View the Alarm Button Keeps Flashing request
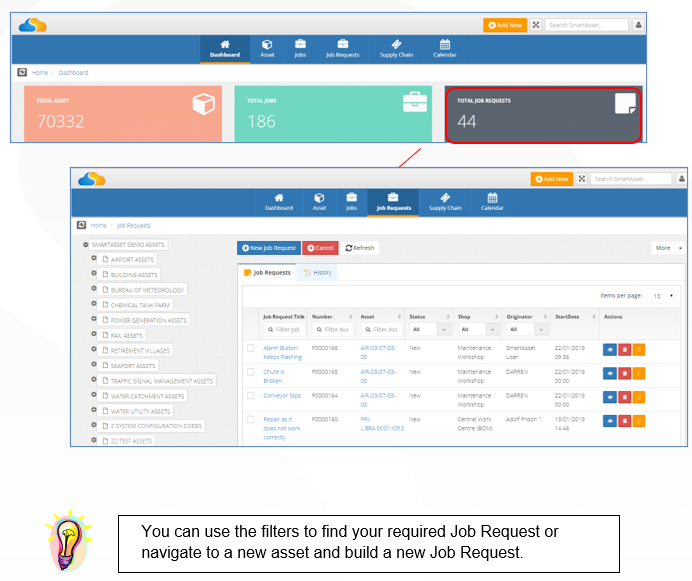Image resolution: width=692 pixels, height=581 pixels. (x=609, y=350)
